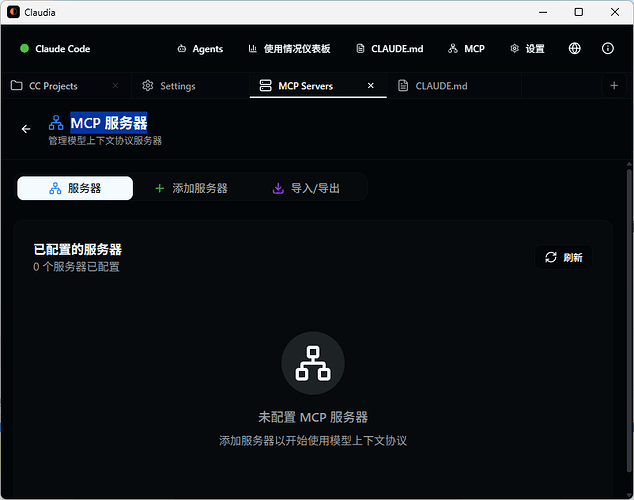Click the 管理模型上下文协议服务器 subtitle

pos(105,141)
